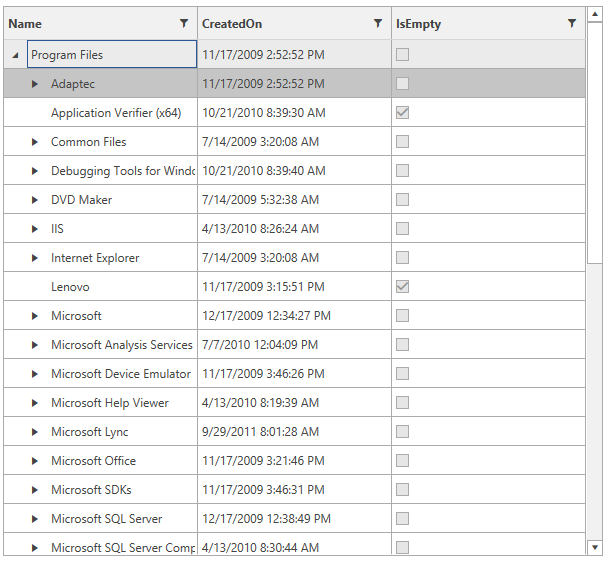Screen dimensions: 608x561
Task: Click date 7/14/2009 5:32:38 AM cell
Action: click(294, 200)
